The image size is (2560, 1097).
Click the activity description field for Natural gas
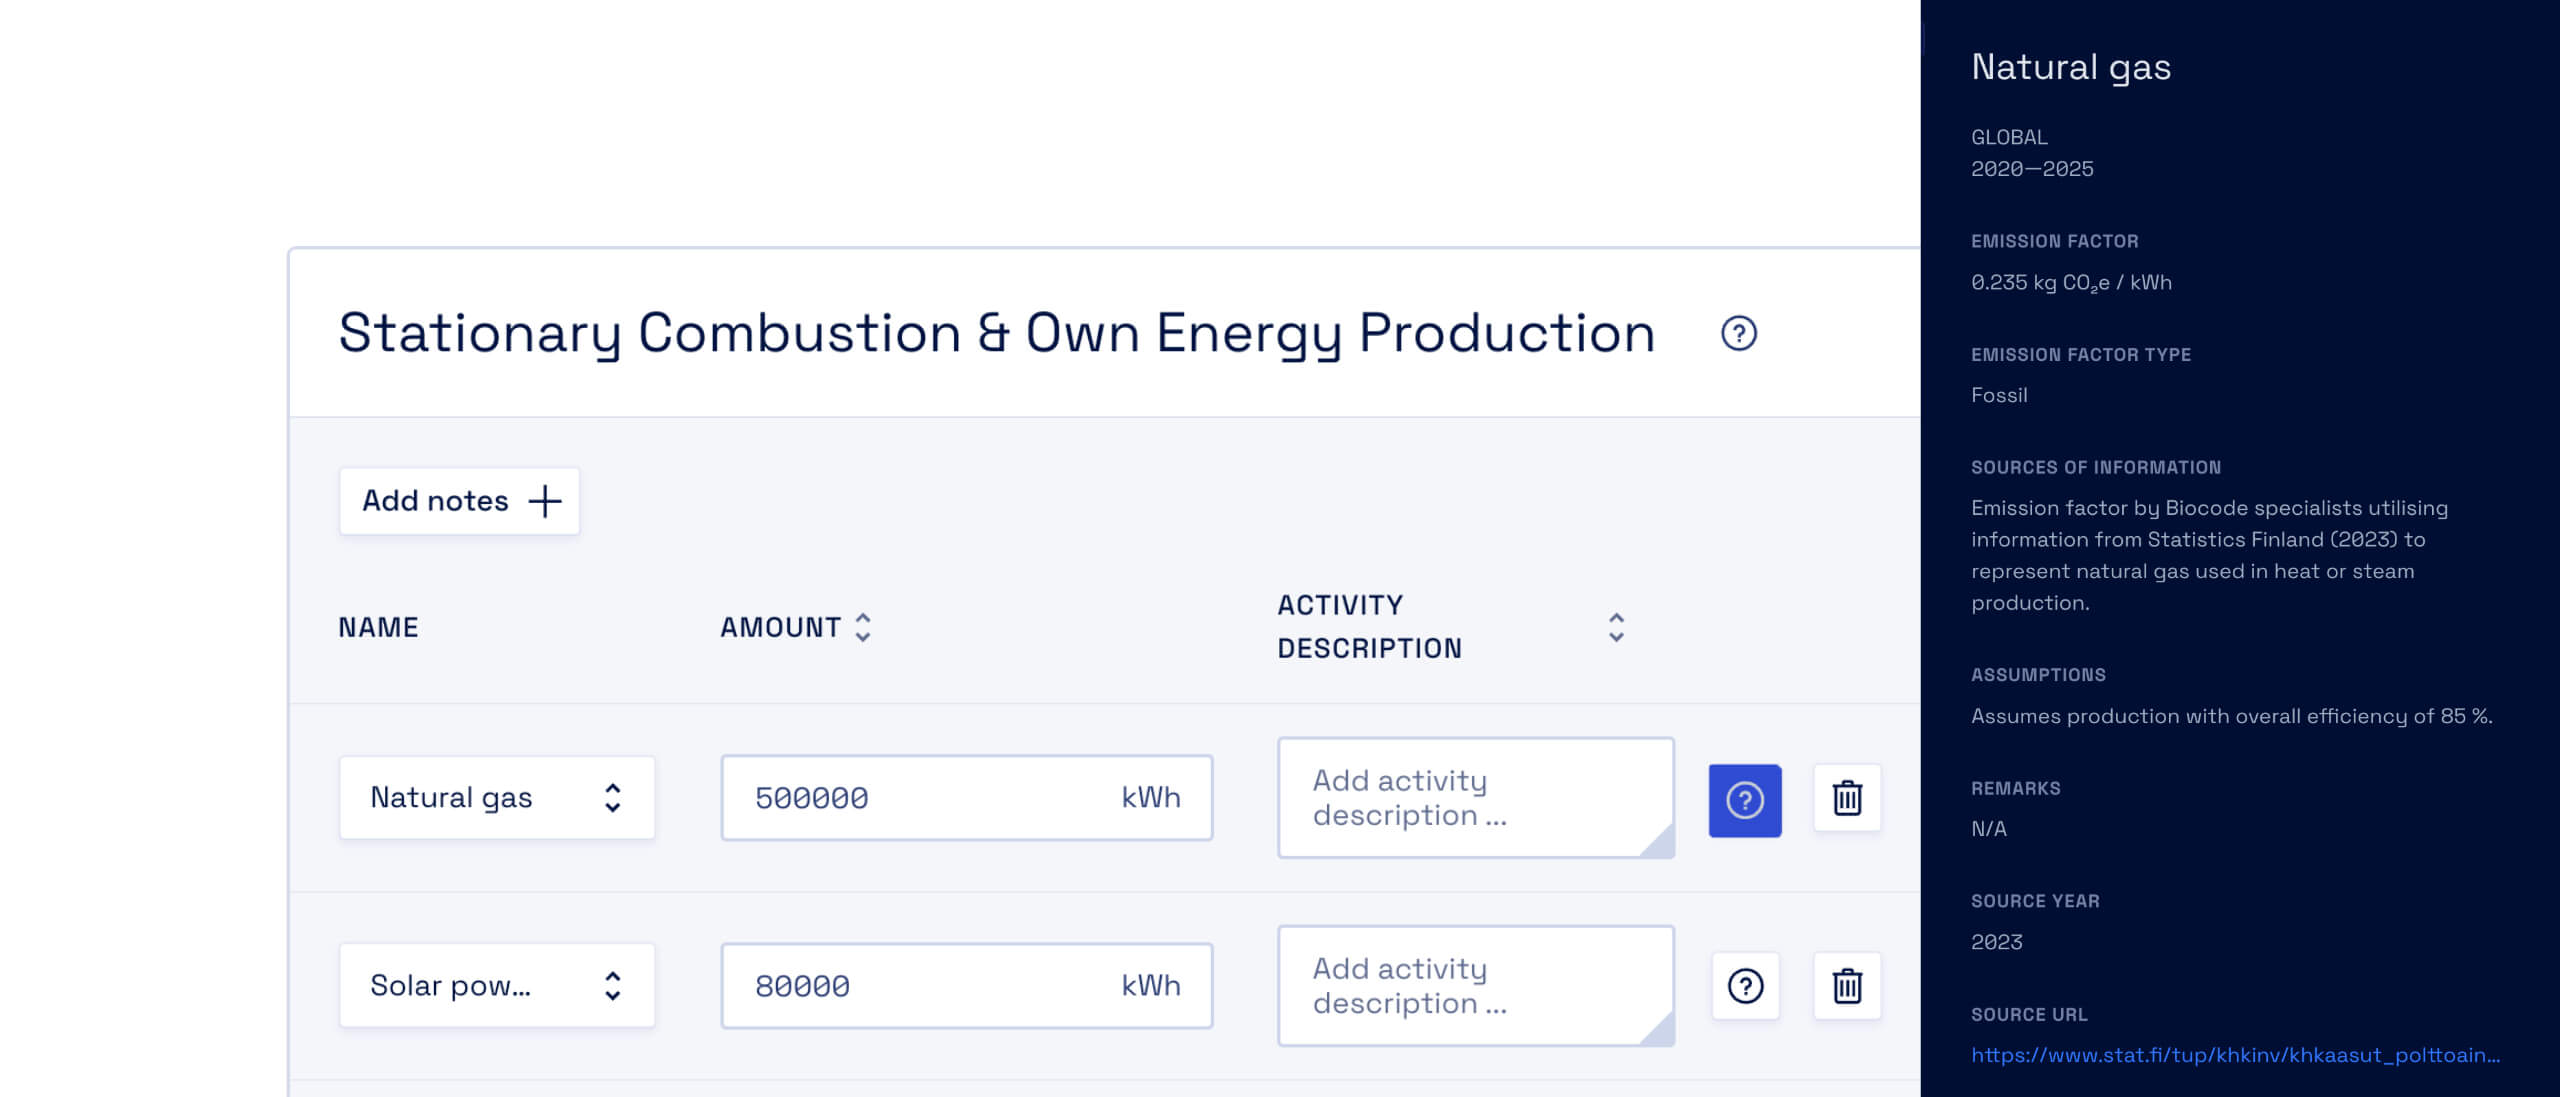(x=1475, y=797)
